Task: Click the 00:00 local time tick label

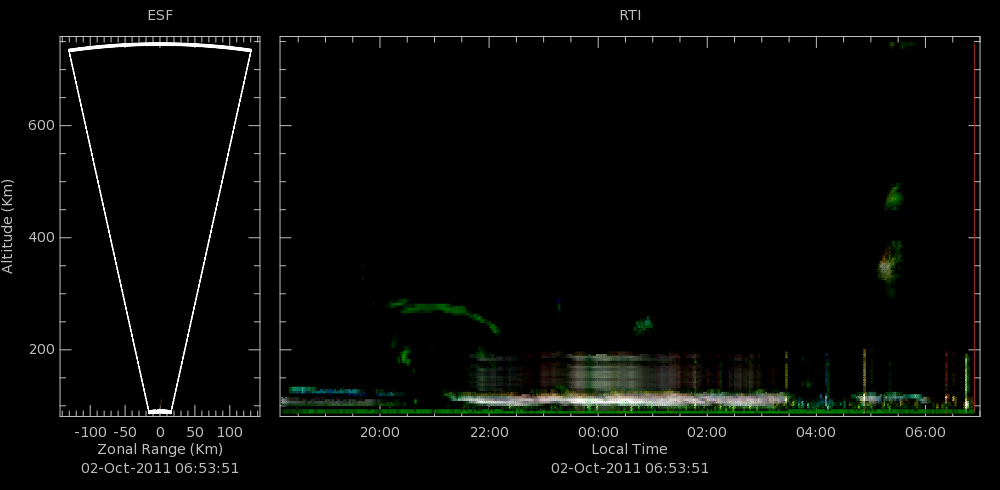Action: tap(598, 433)
